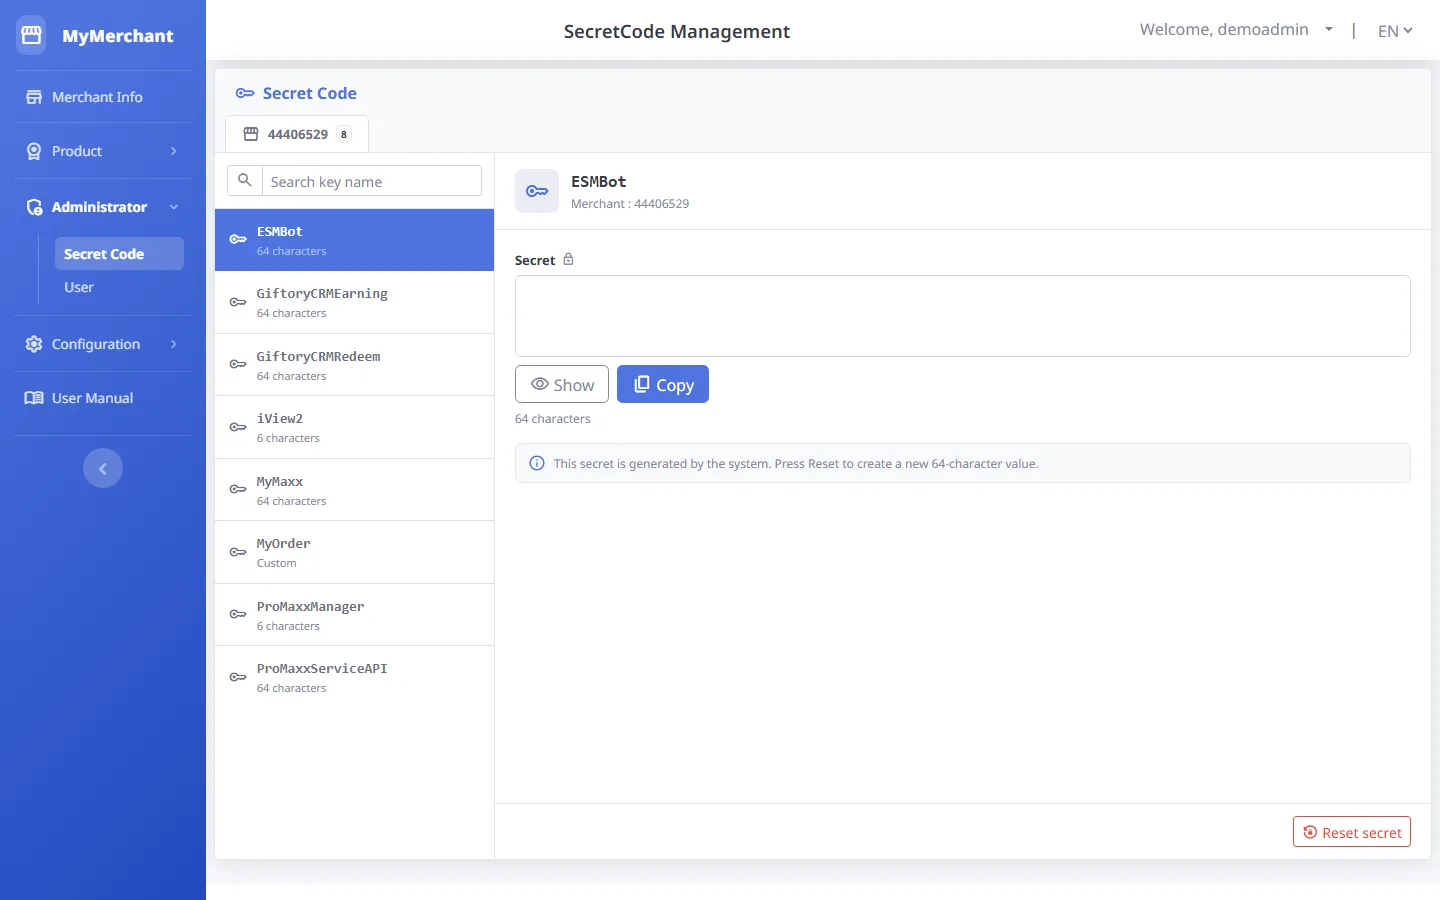Click the lock icon beside Secret label
Image resolution: width=1440 pixels, height=900 pixels.
[x=568, y=259]
